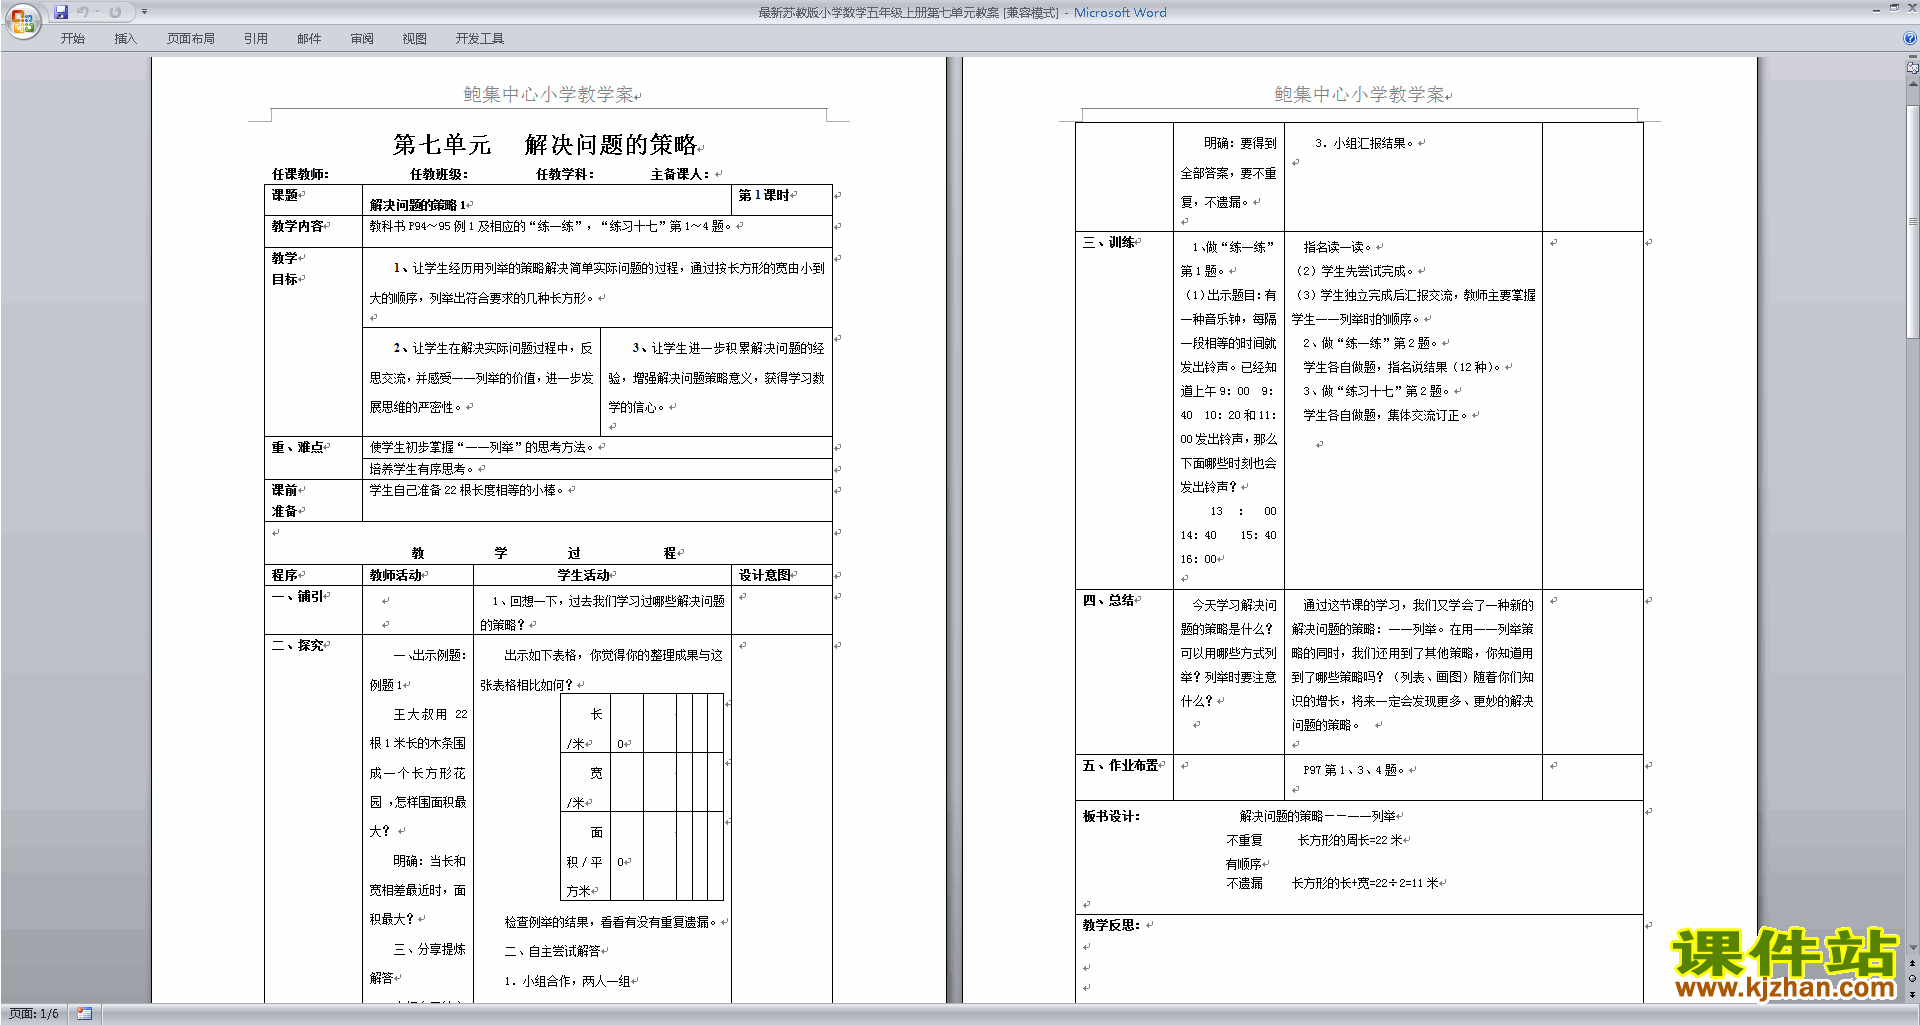
Task: Click the 三、训练 row label on page two
Action: pos(1109,243)
